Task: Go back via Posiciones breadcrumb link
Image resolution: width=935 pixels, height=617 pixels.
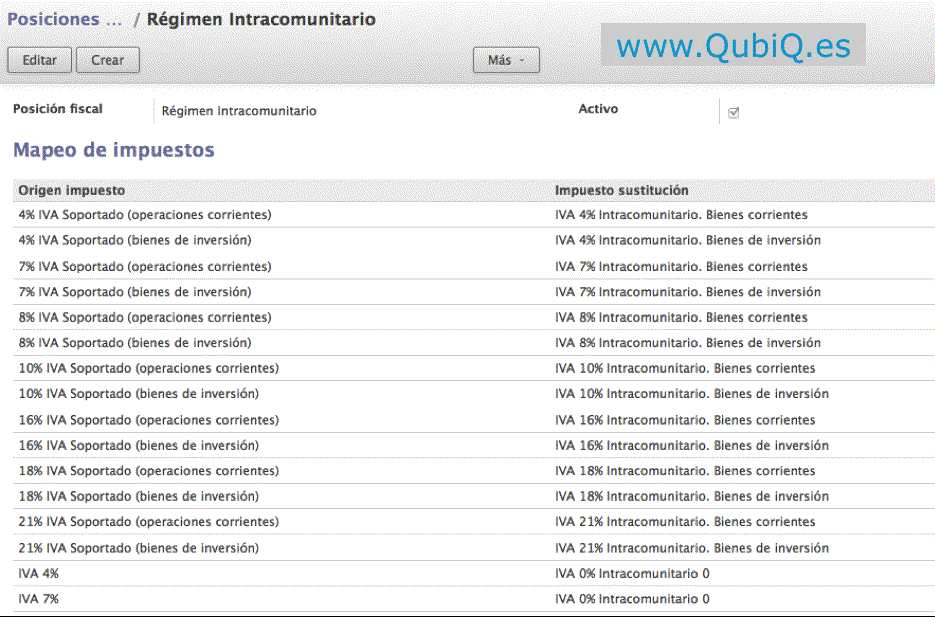Action: [x=65, y=19]
